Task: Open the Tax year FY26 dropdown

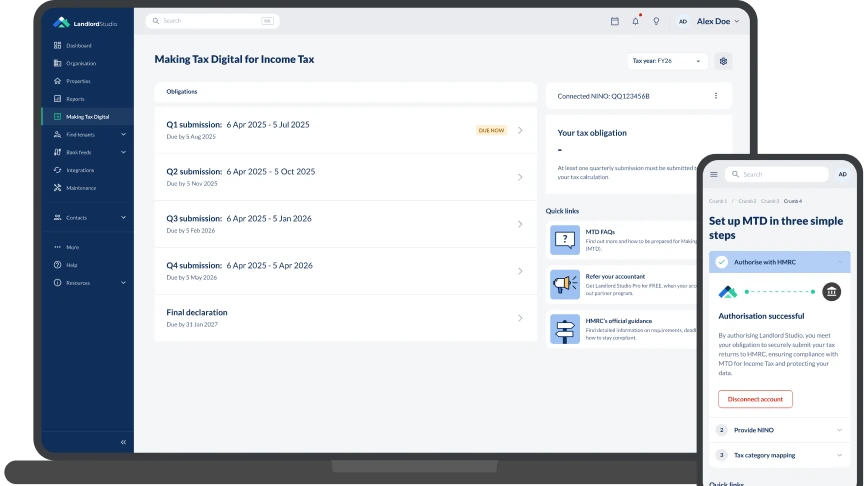Action: click(x=667, y=61)
